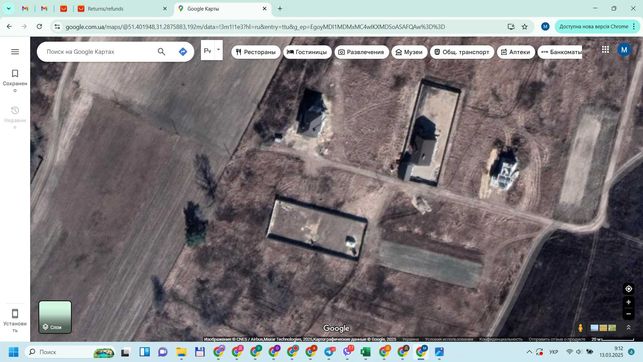Select the Street View pegman

[x=580, y=328]
